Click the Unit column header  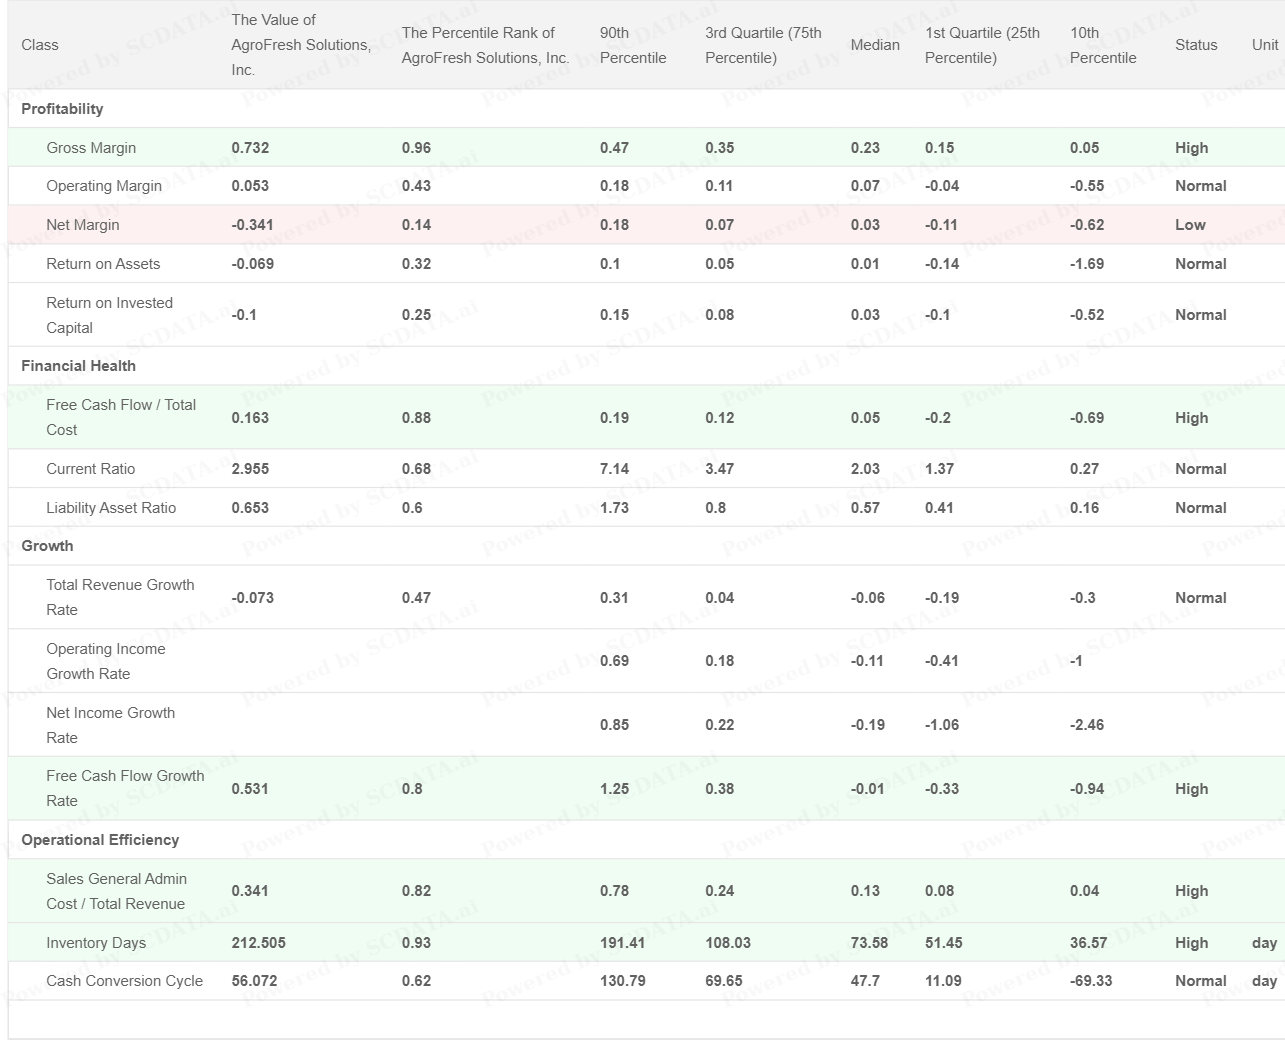pos(1265,45)
